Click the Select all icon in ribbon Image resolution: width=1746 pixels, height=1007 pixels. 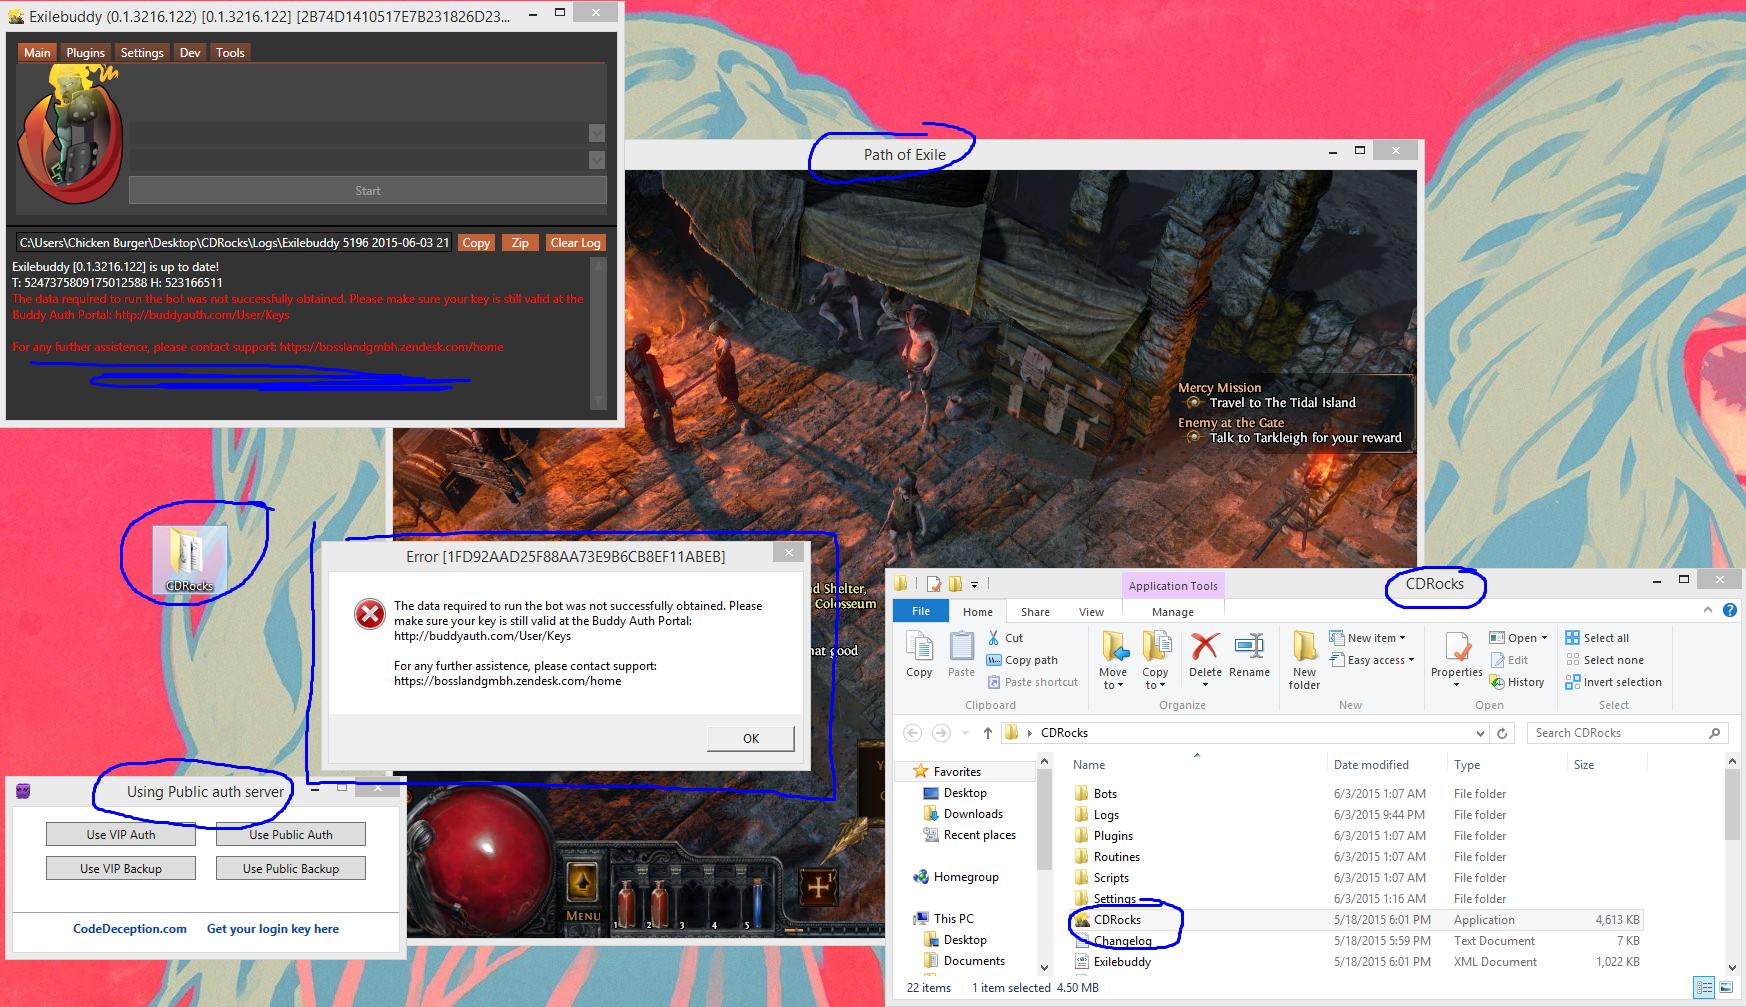[1597, 638]
